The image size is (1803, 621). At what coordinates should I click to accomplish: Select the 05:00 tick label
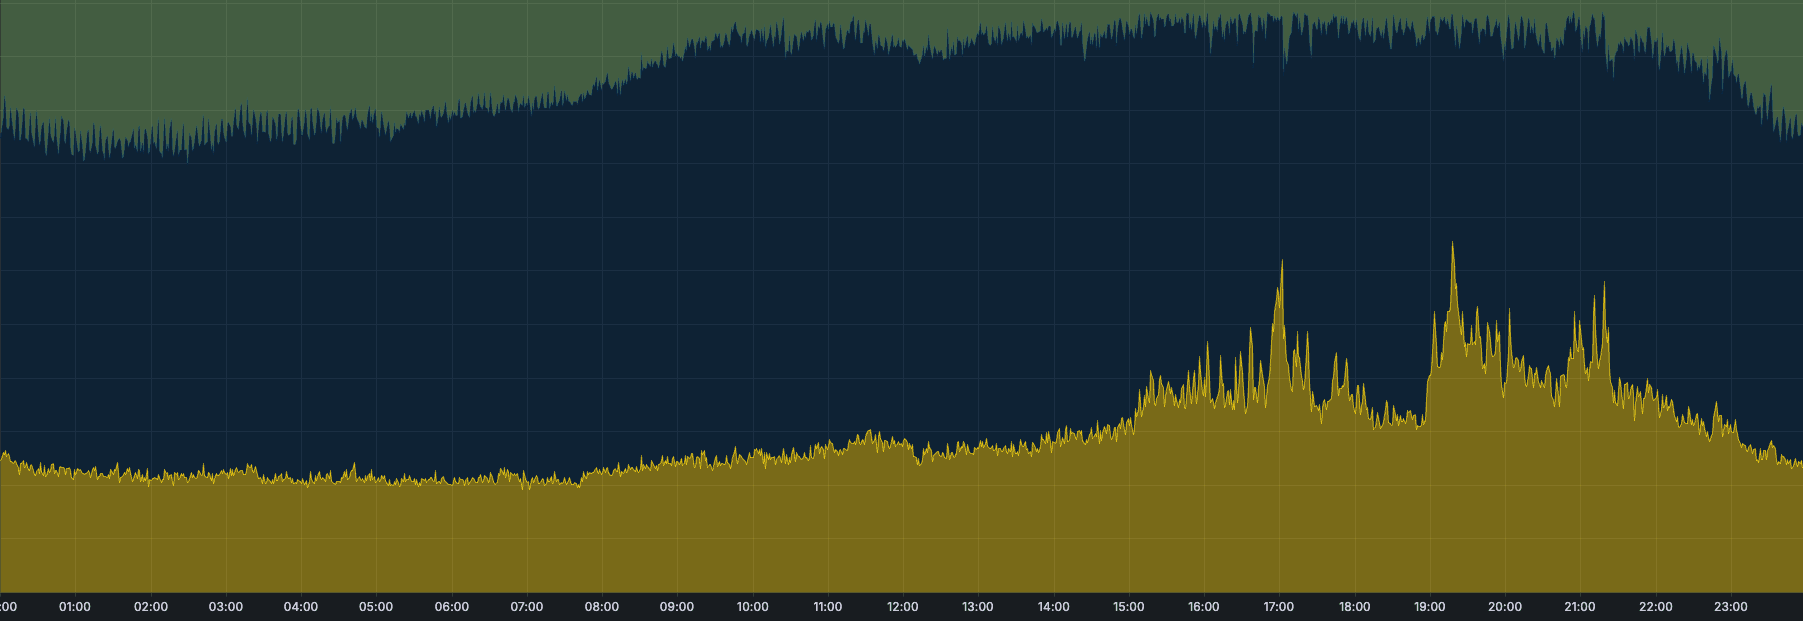pos(376,607)
